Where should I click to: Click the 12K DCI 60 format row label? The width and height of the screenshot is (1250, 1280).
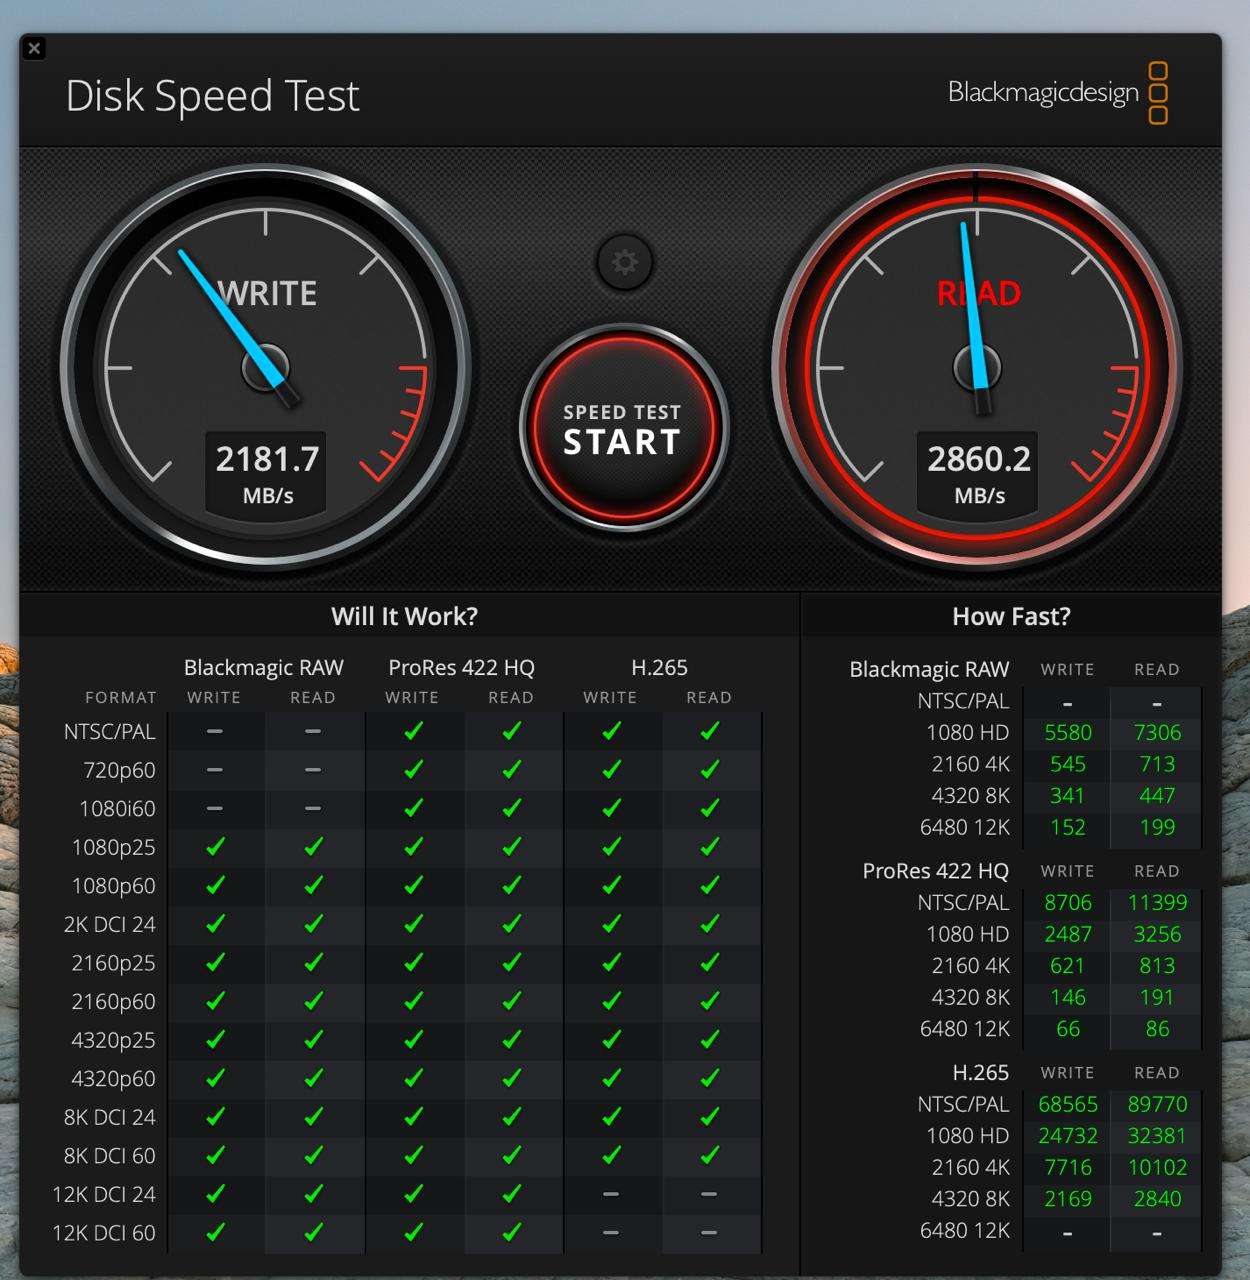(104, 1233)
